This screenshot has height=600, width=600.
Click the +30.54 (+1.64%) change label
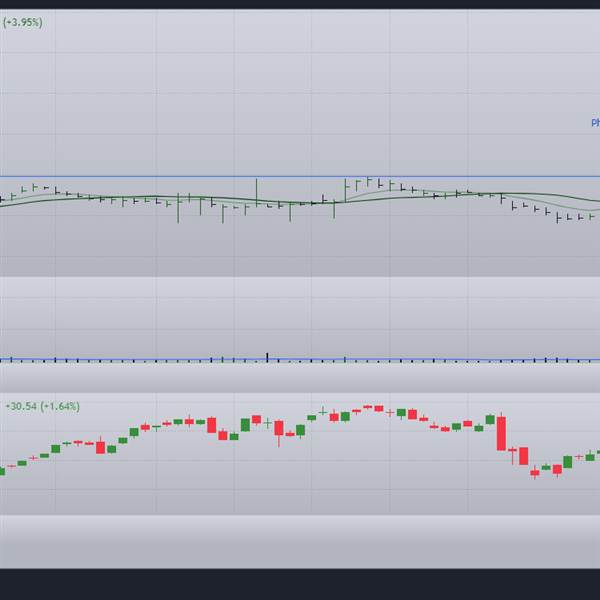[x=42, y=406]
